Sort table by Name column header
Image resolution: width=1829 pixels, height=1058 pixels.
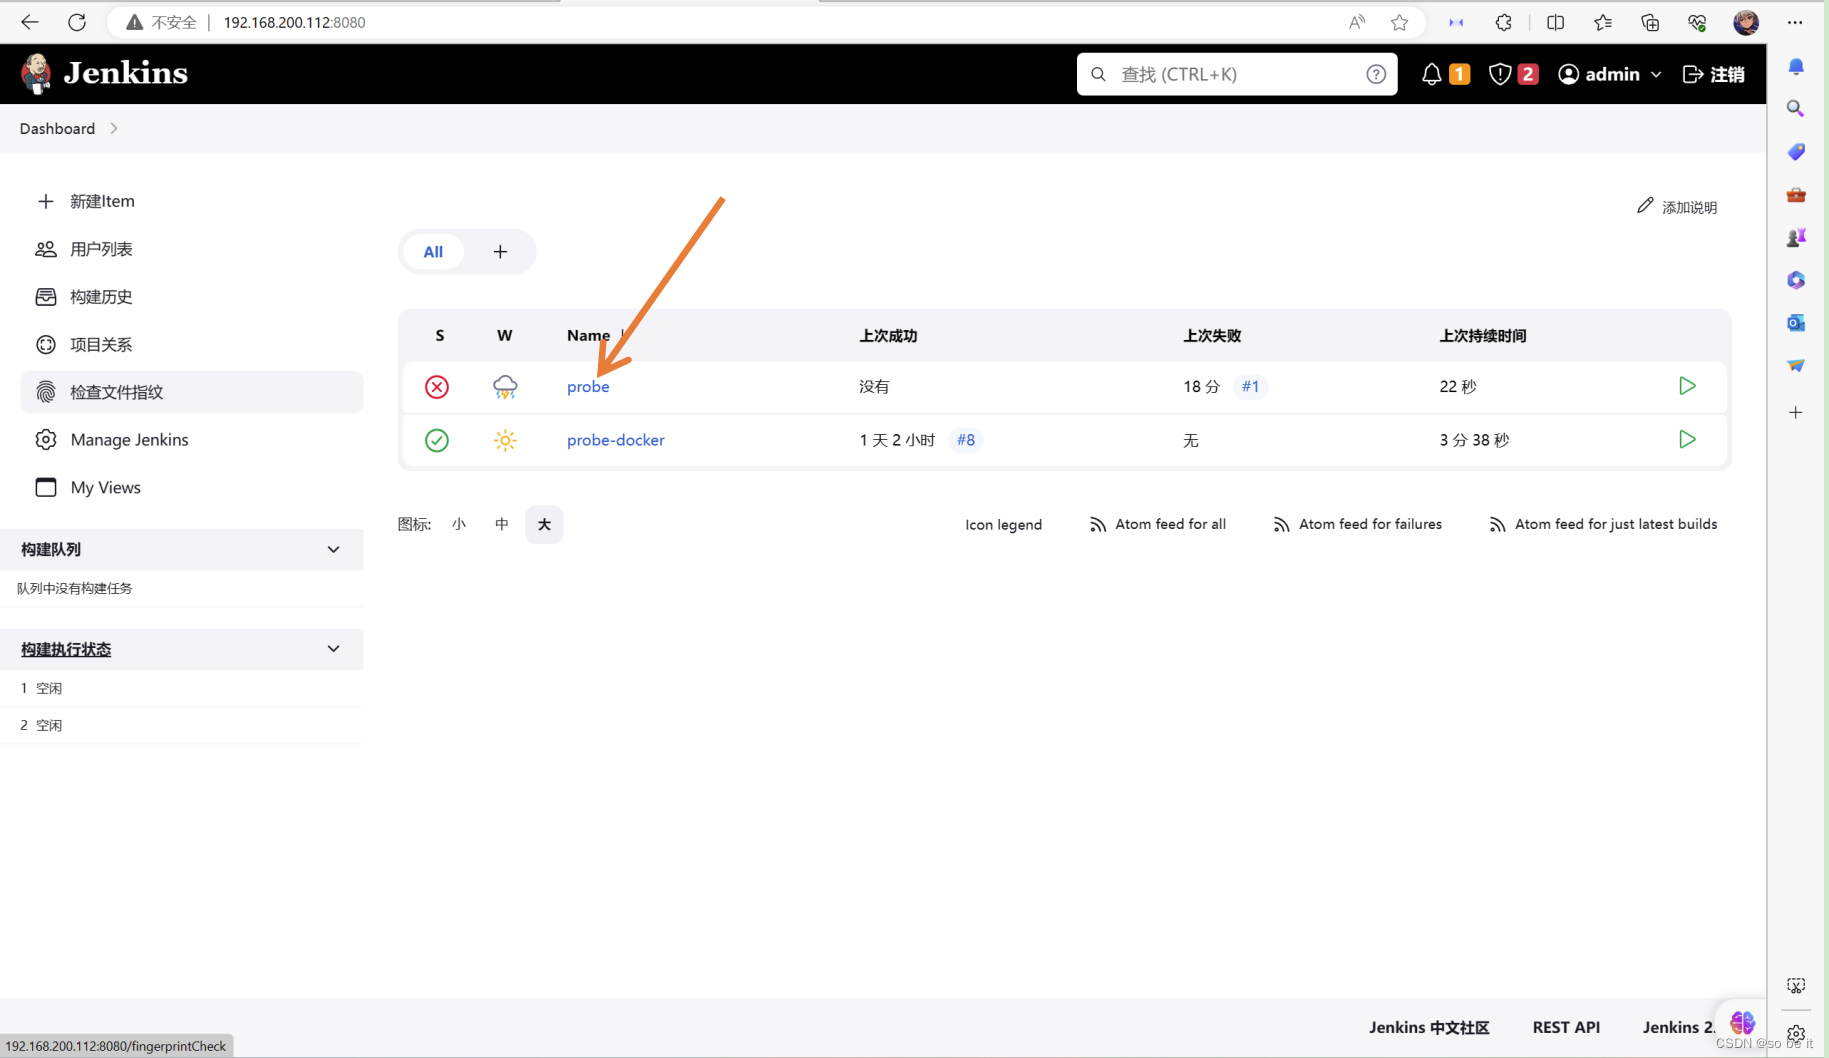(588, 336)
